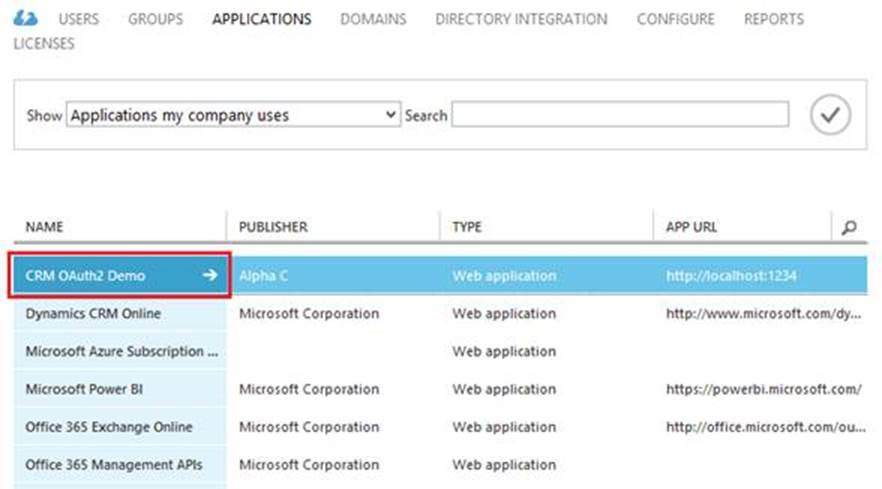Open the Directory Integration tab
The width and height of the screenshot is (882, 489).
point(520,19)
